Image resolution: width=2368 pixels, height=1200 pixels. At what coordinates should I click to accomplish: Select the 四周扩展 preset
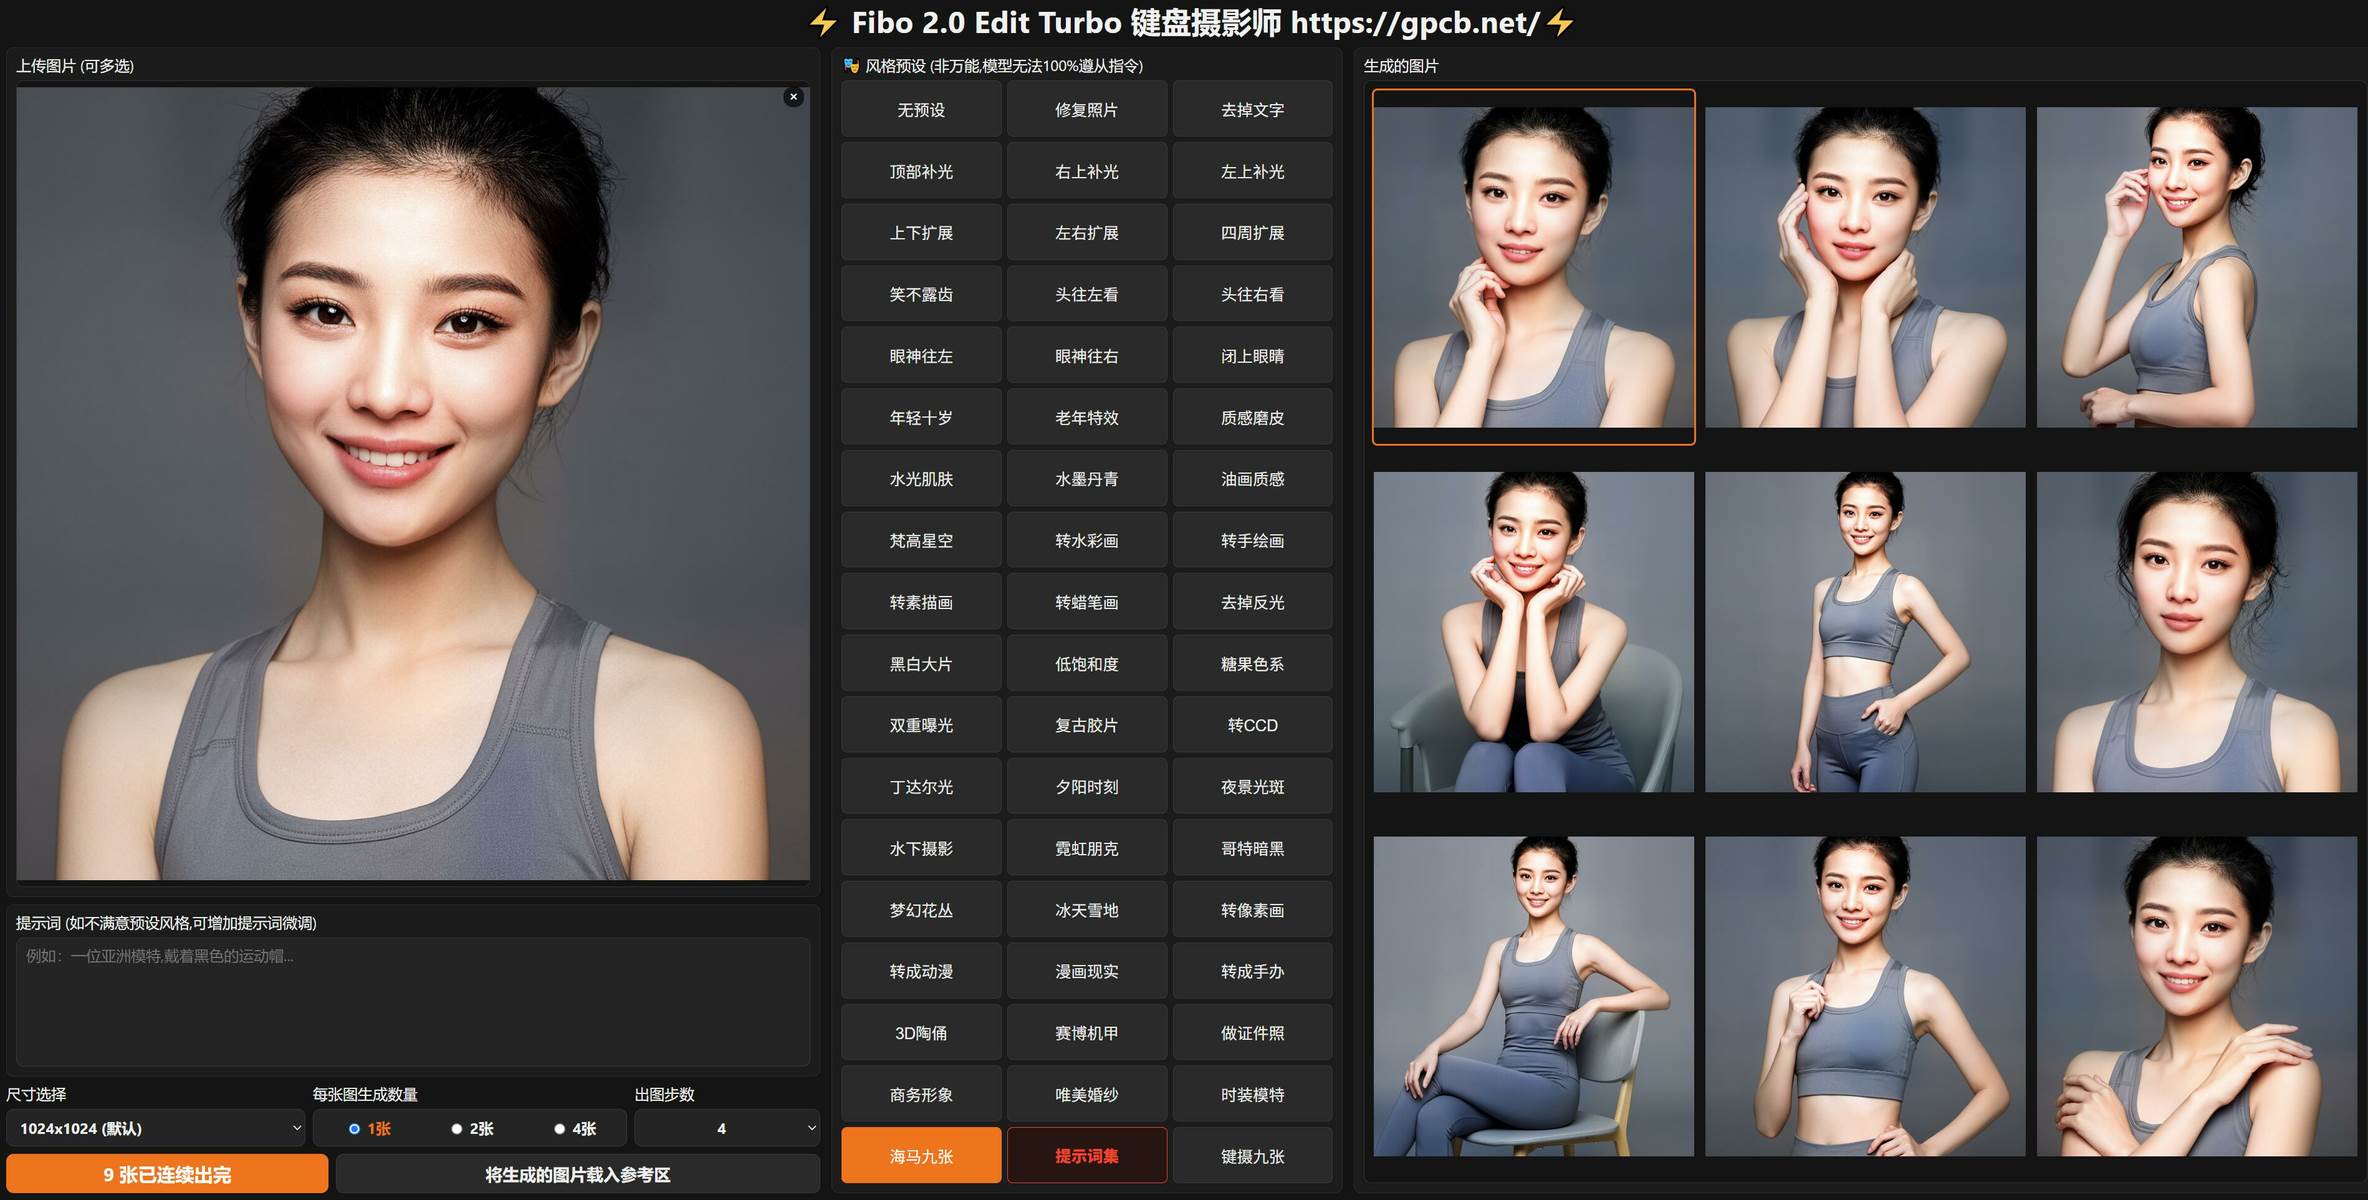[1252, 233]
